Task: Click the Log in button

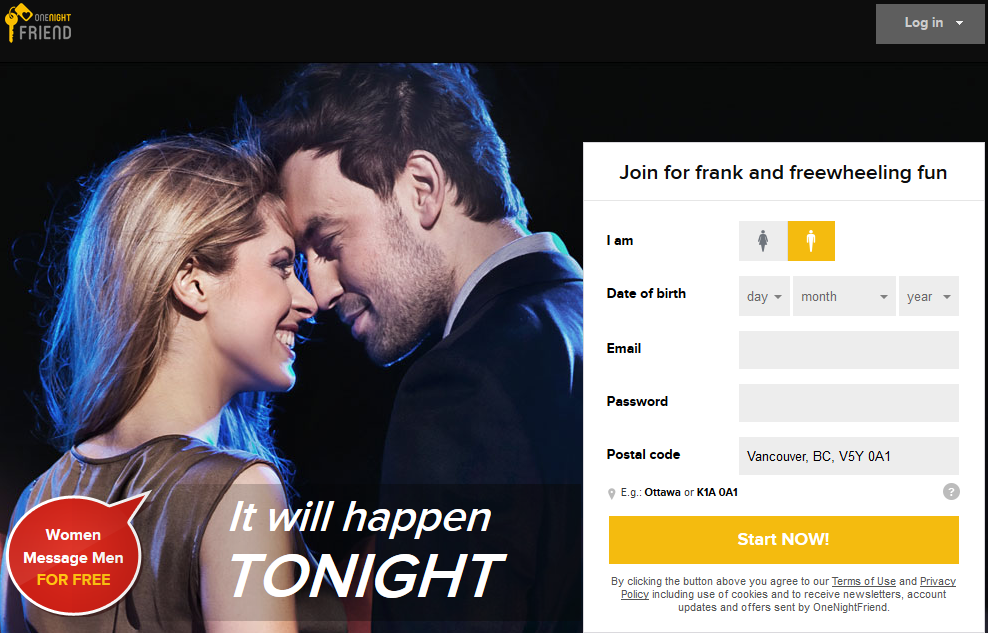Action: tap(929, 24)
